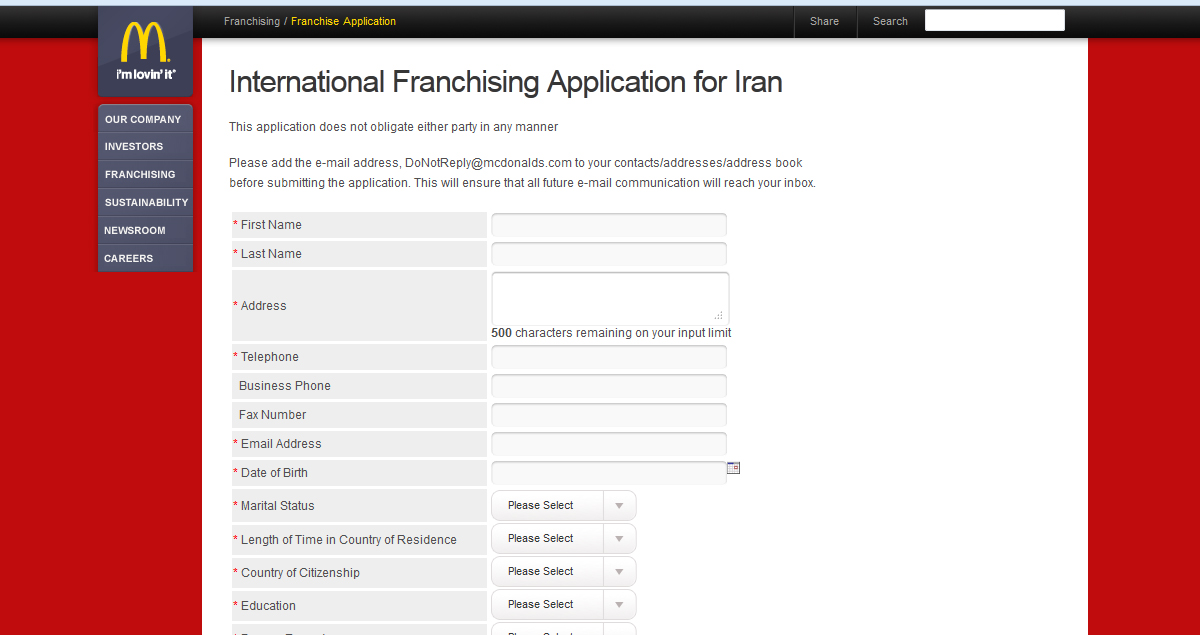
Task: Navigate to the Newsroom page
Action: point(135,231)
